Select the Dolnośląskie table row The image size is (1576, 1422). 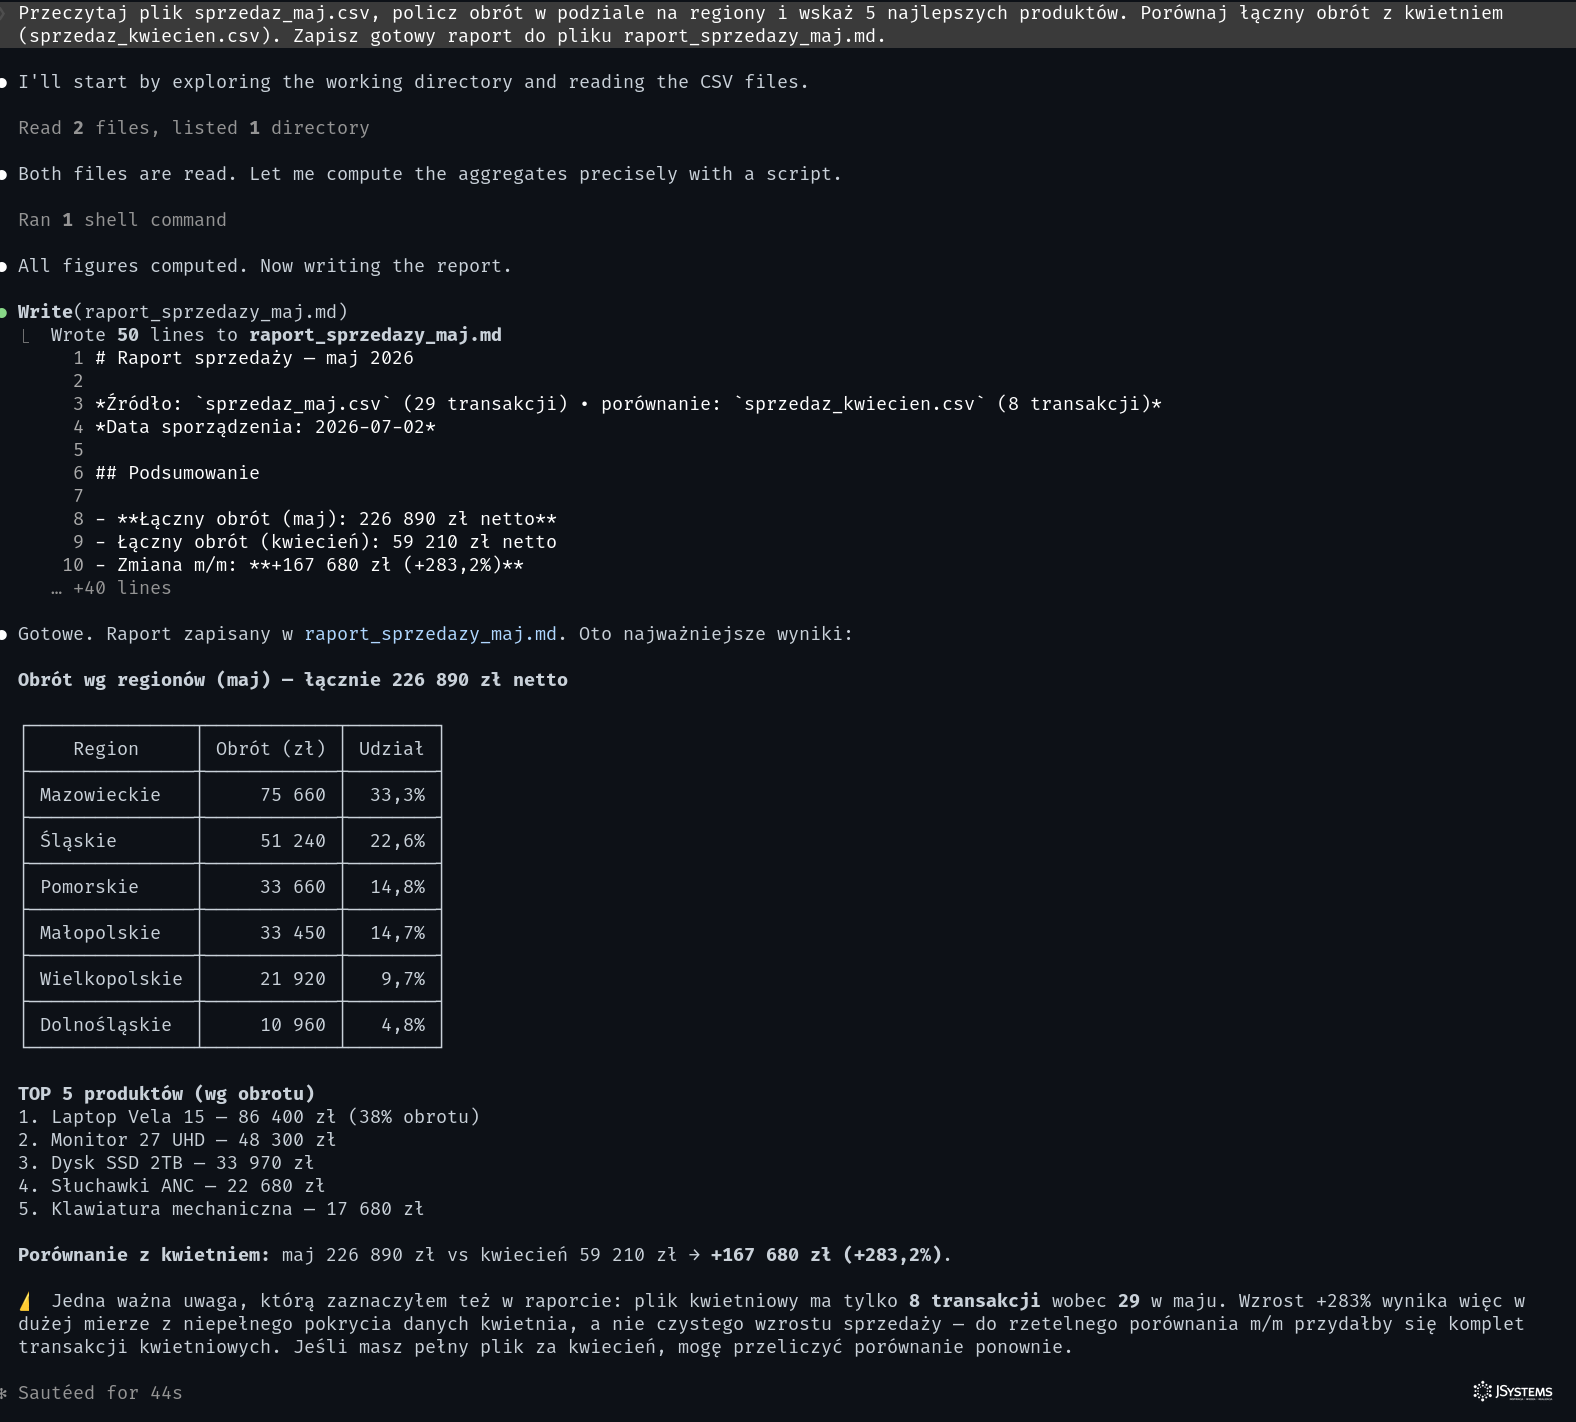tap(232, 1025)
